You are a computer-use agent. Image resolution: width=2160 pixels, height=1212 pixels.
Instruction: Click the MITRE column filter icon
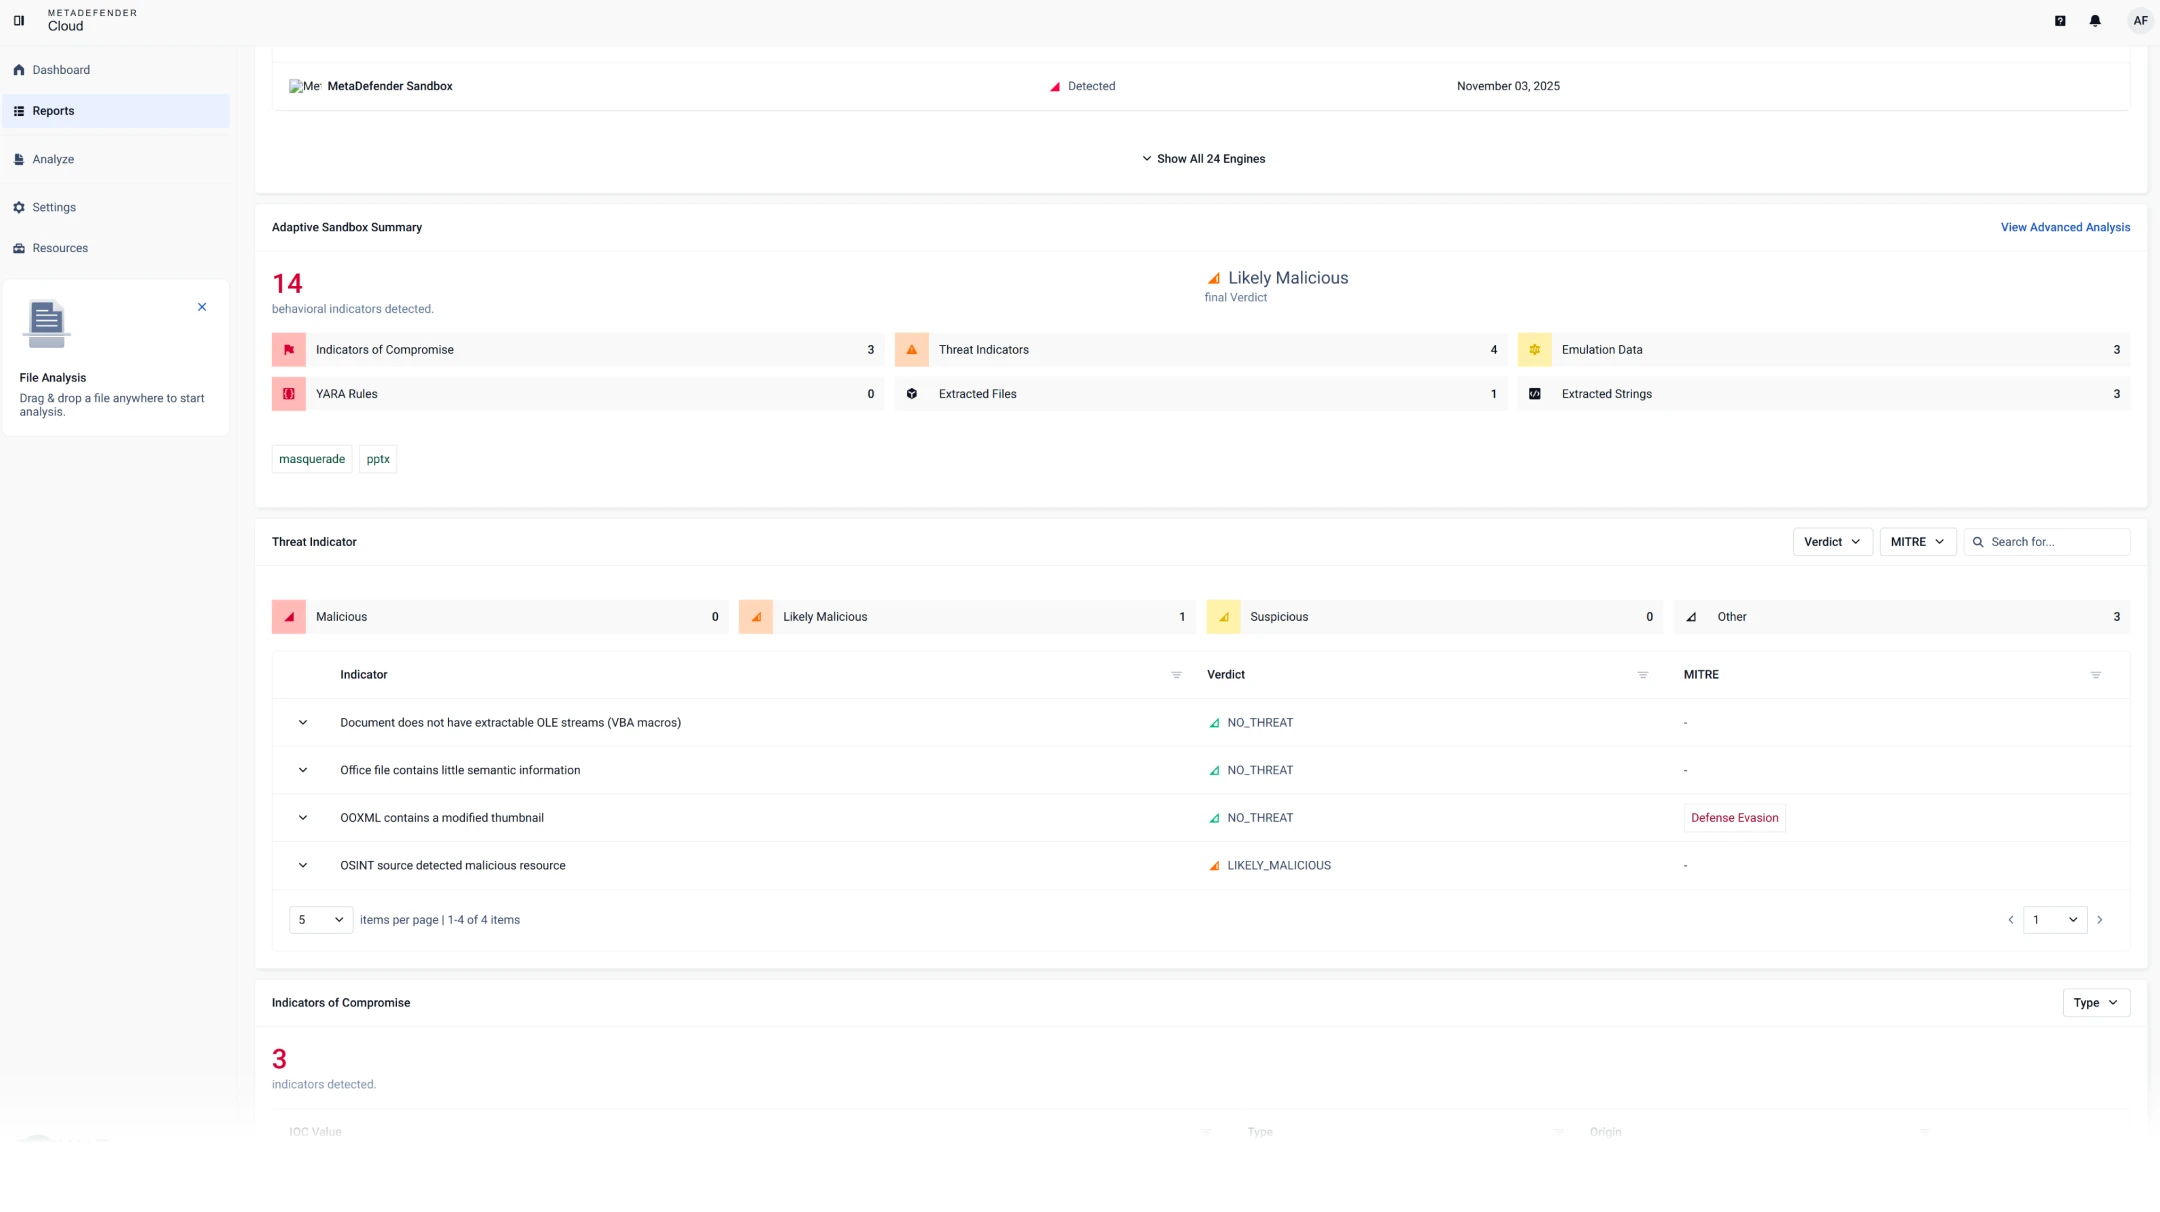tap(2095, 675)
